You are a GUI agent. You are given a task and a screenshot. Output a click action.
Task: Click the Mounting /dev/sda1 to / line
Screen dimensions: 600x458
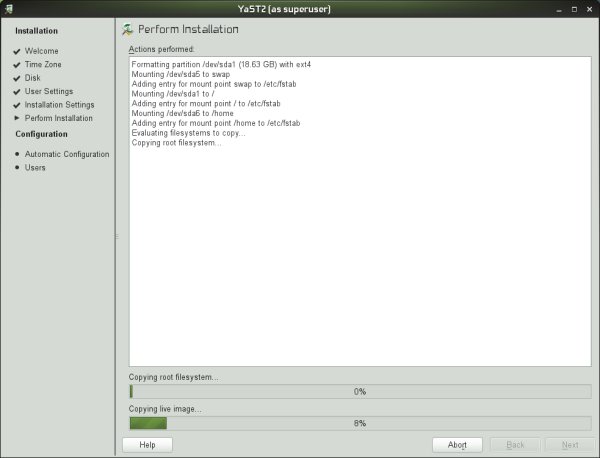[x=173, y=94]
